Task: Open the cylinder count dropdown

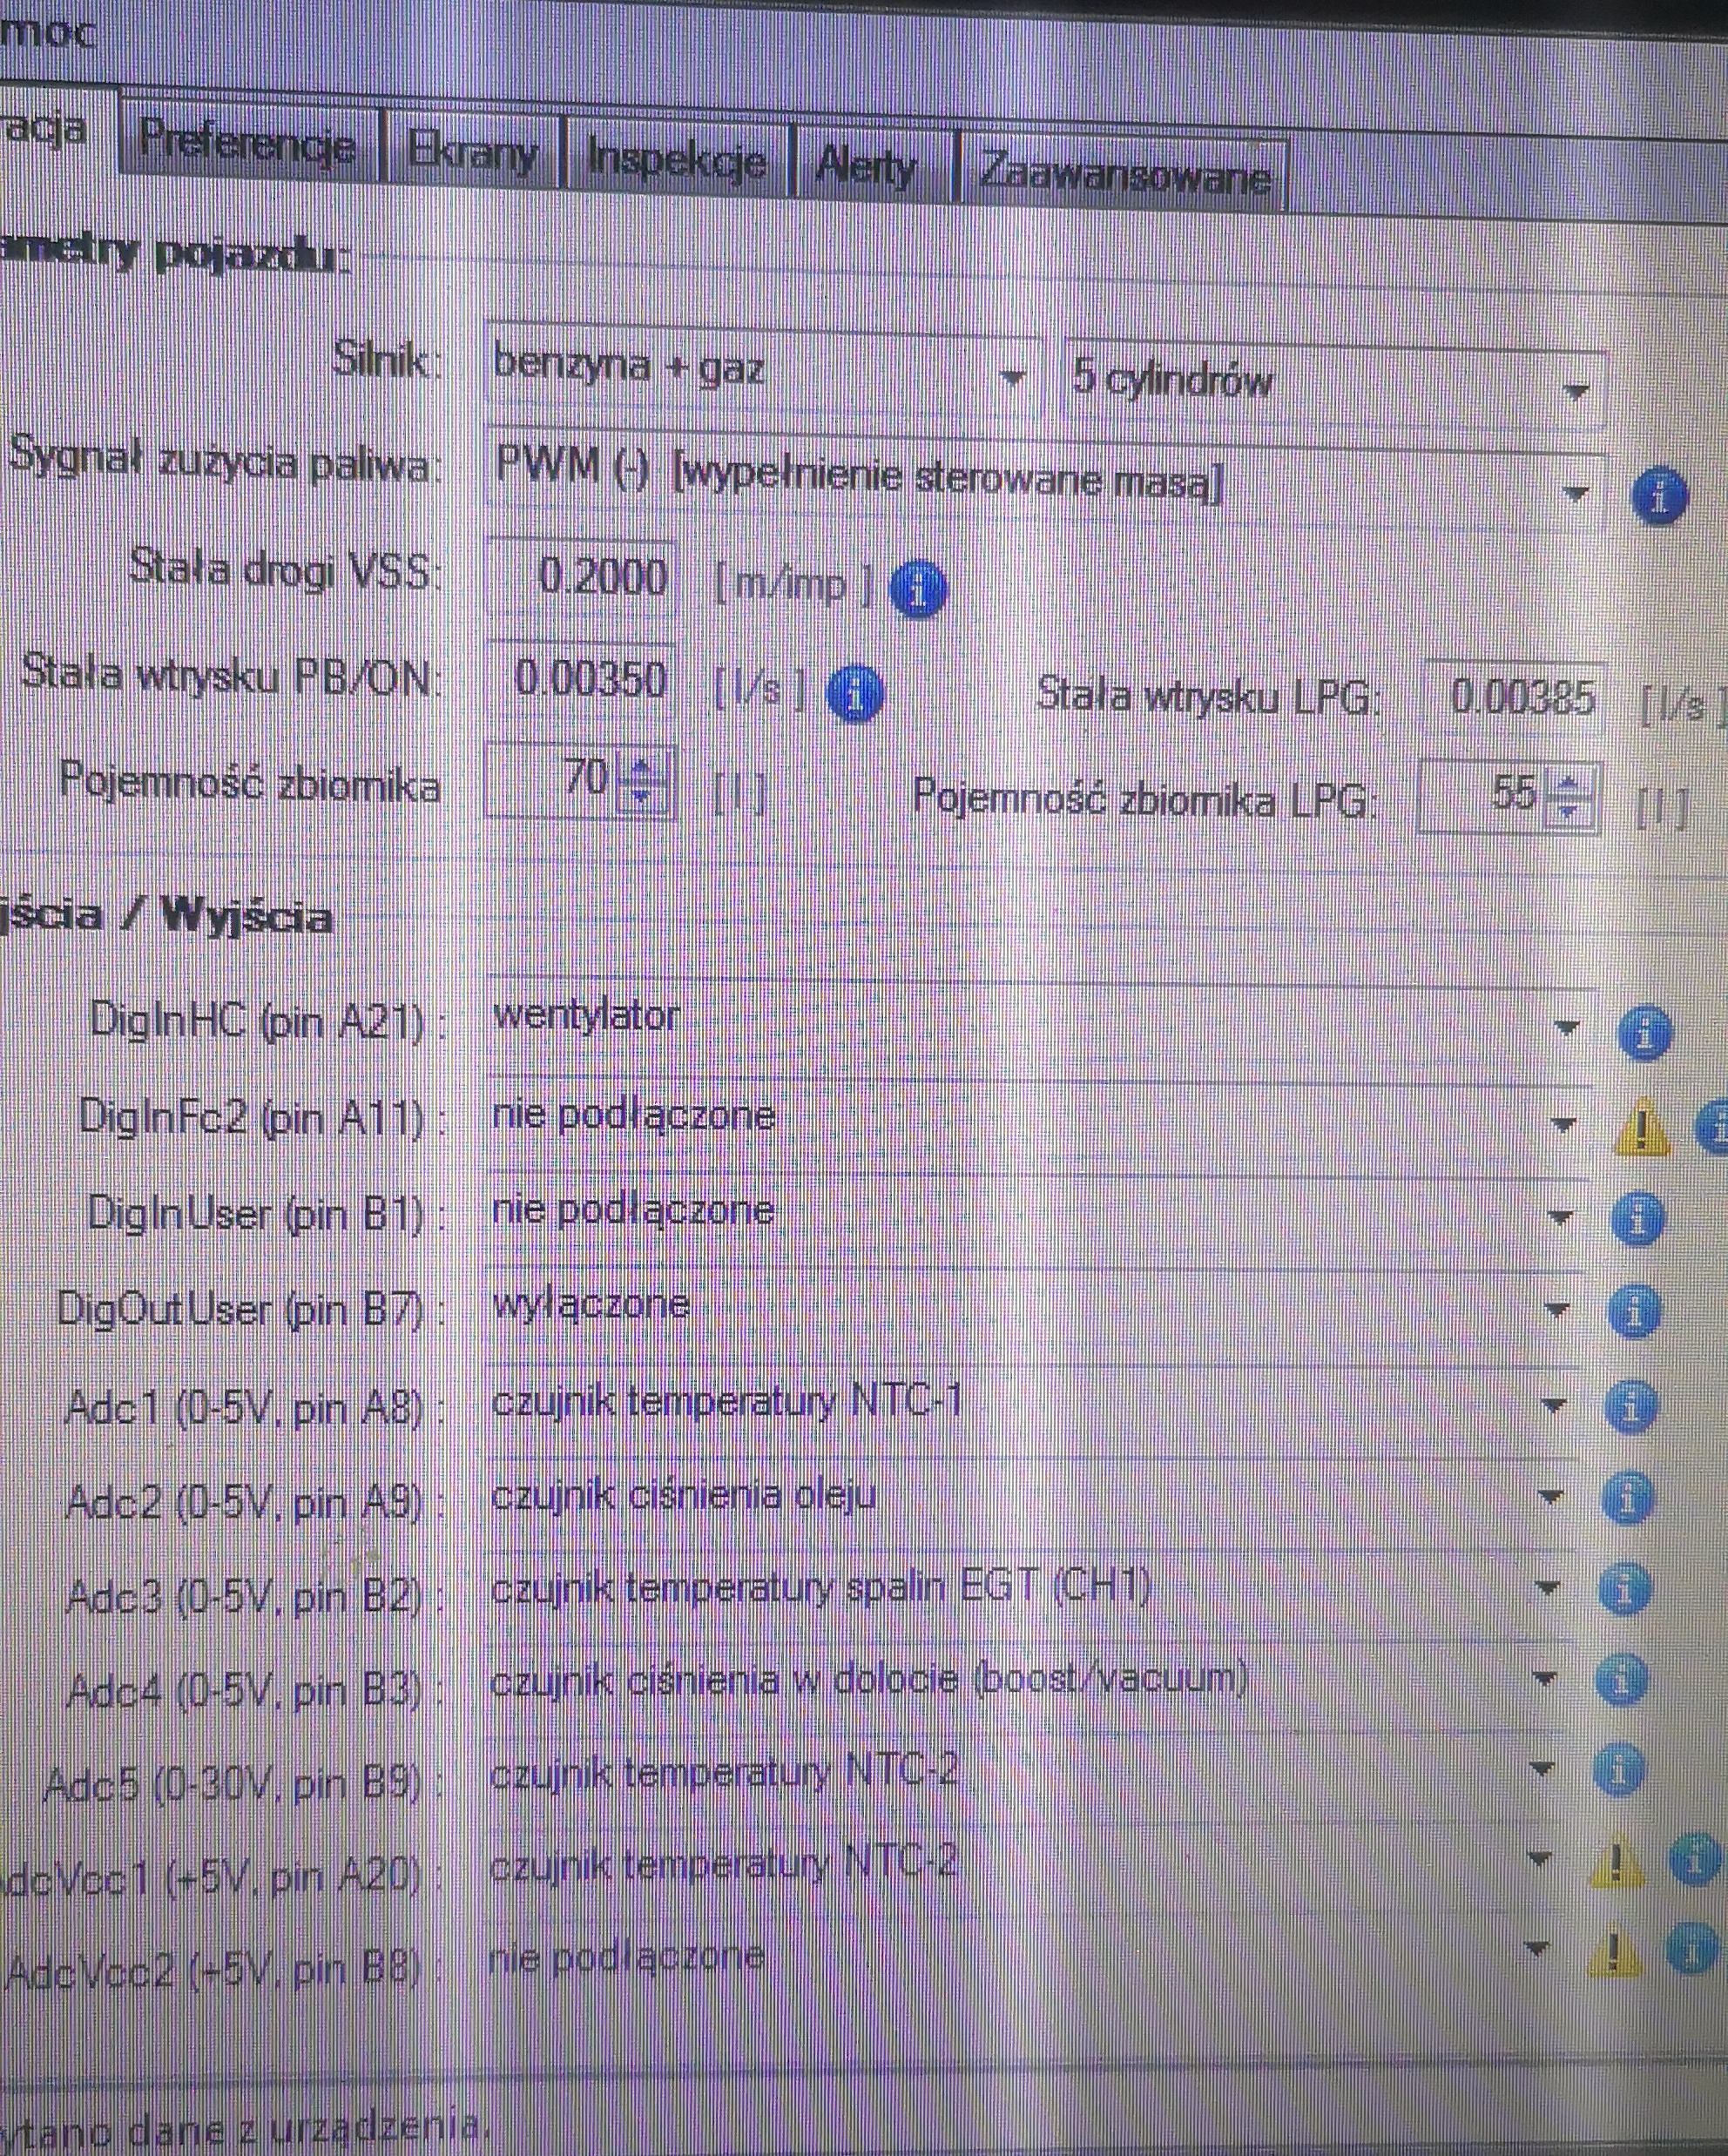Action: [x=1334, y=384]
